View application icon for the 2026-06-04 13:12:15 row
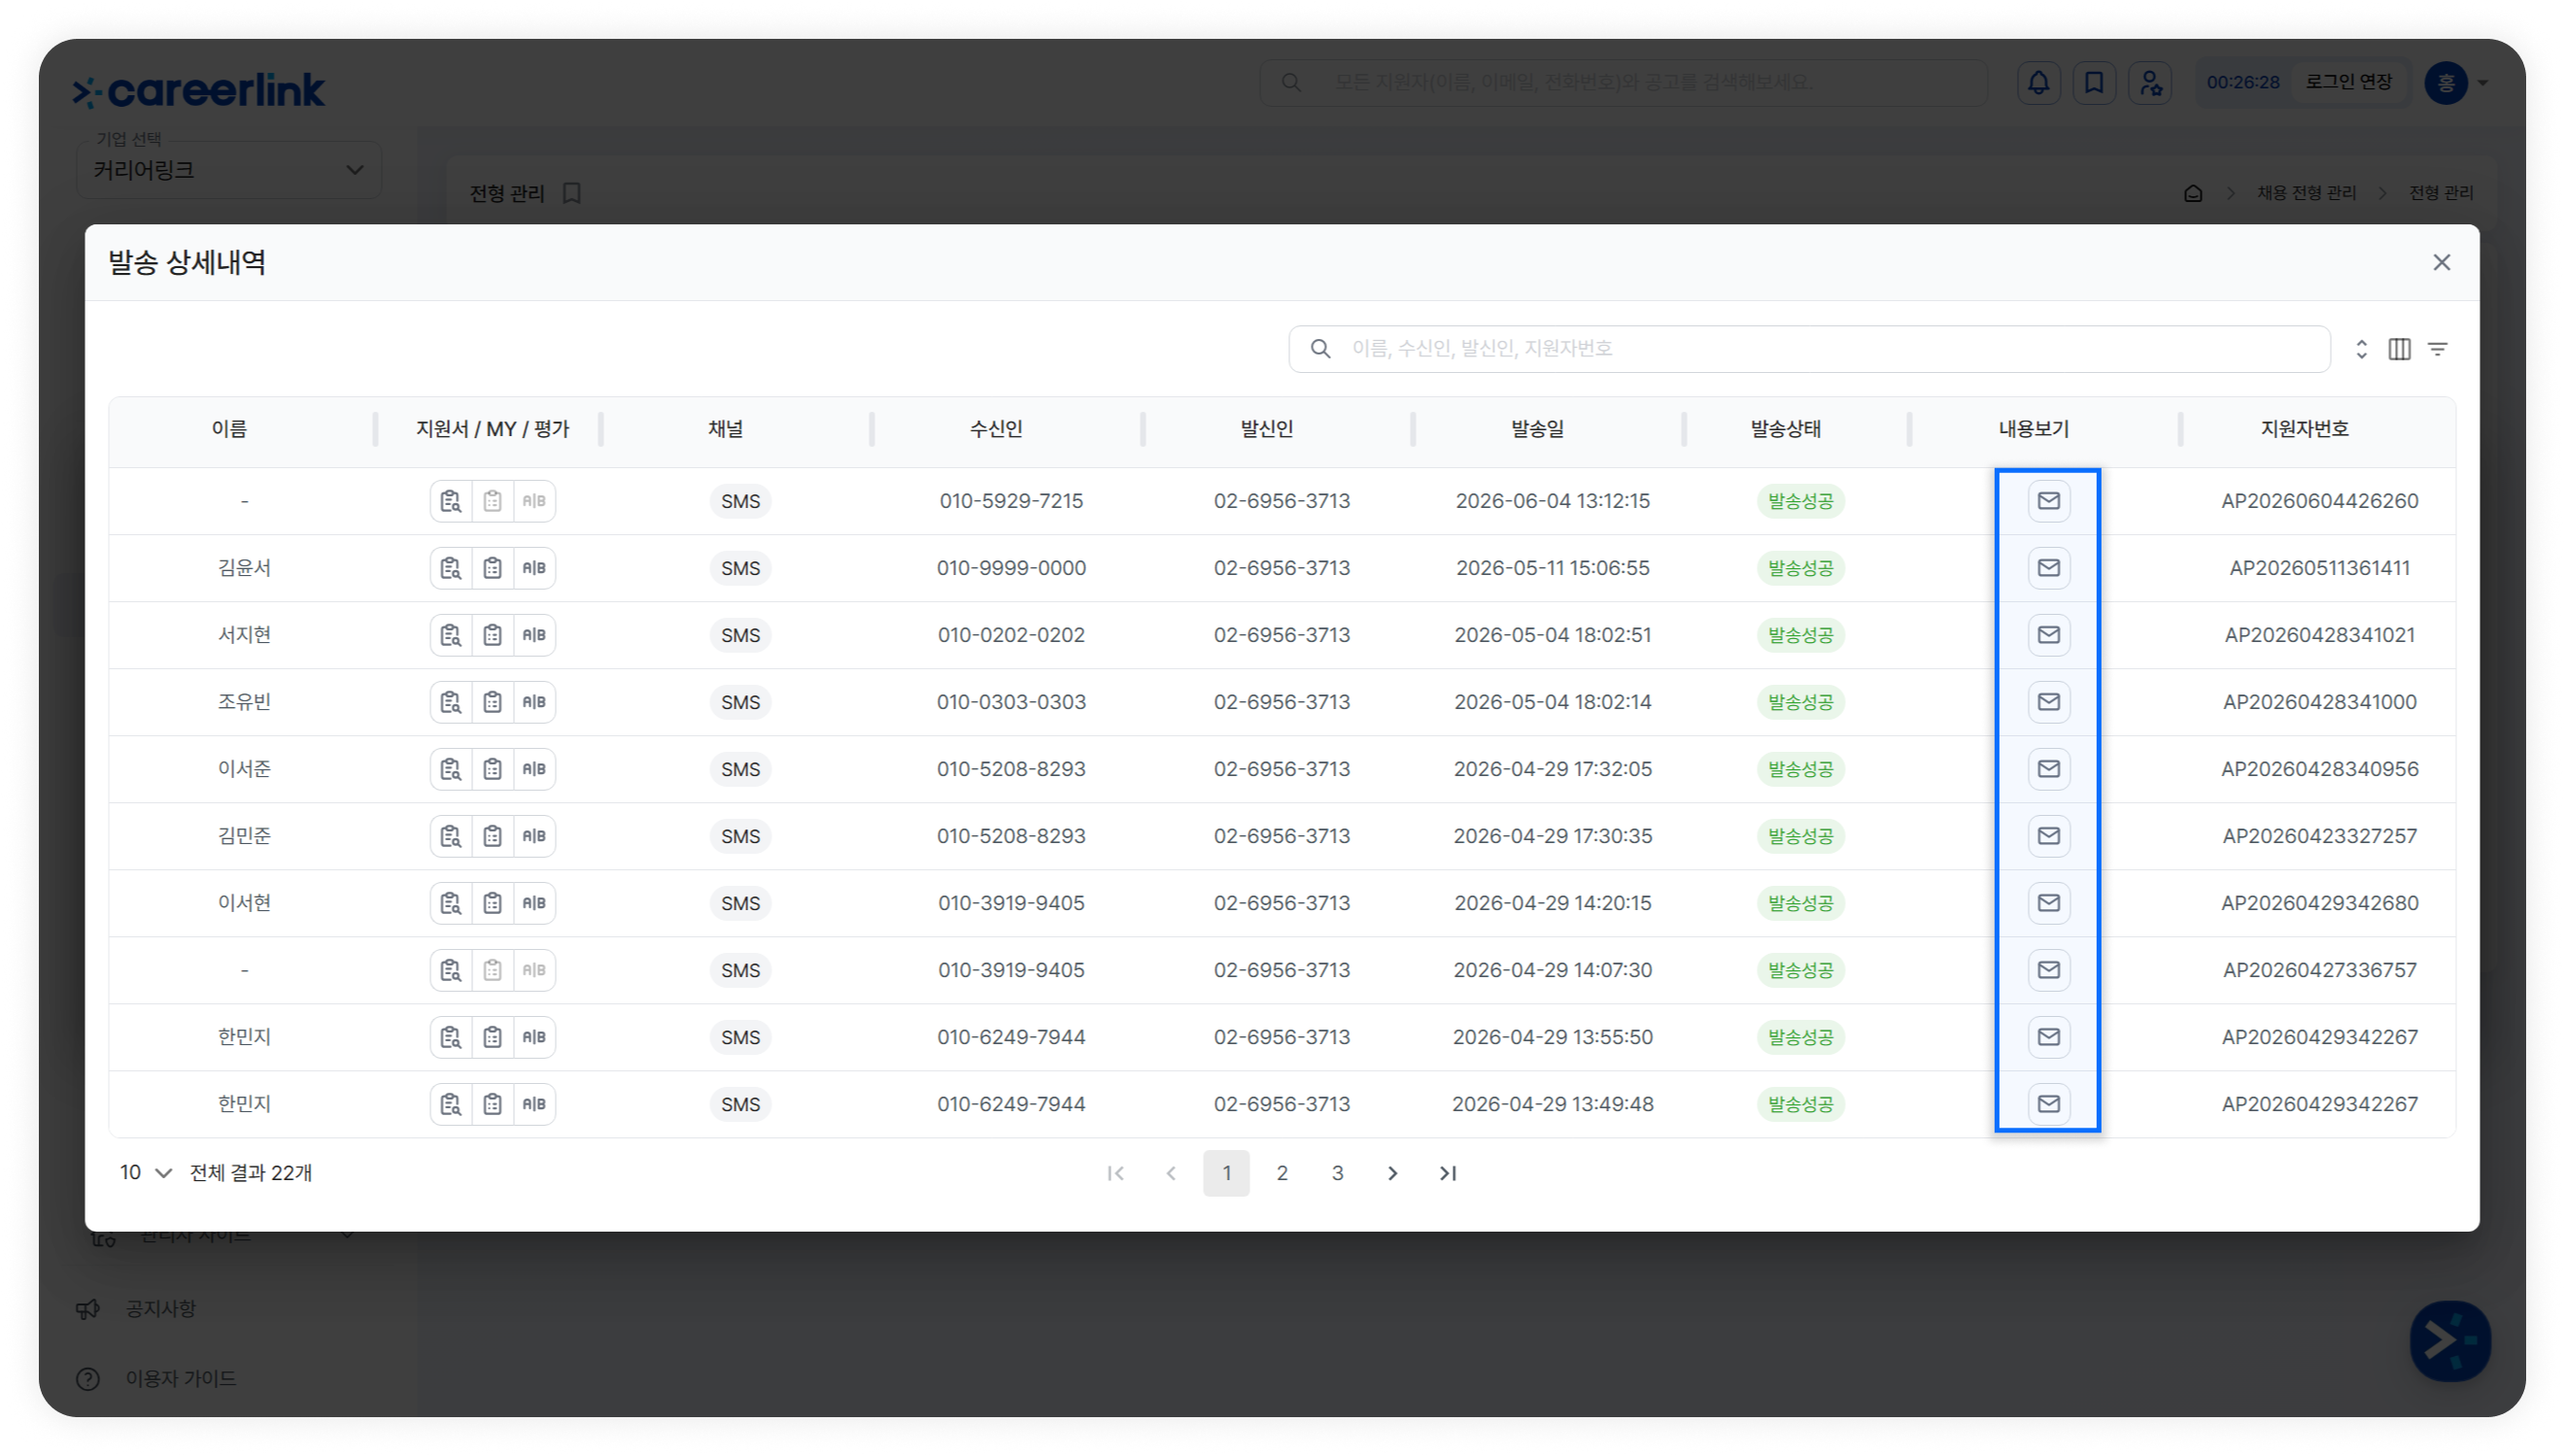 coord(451,501)
